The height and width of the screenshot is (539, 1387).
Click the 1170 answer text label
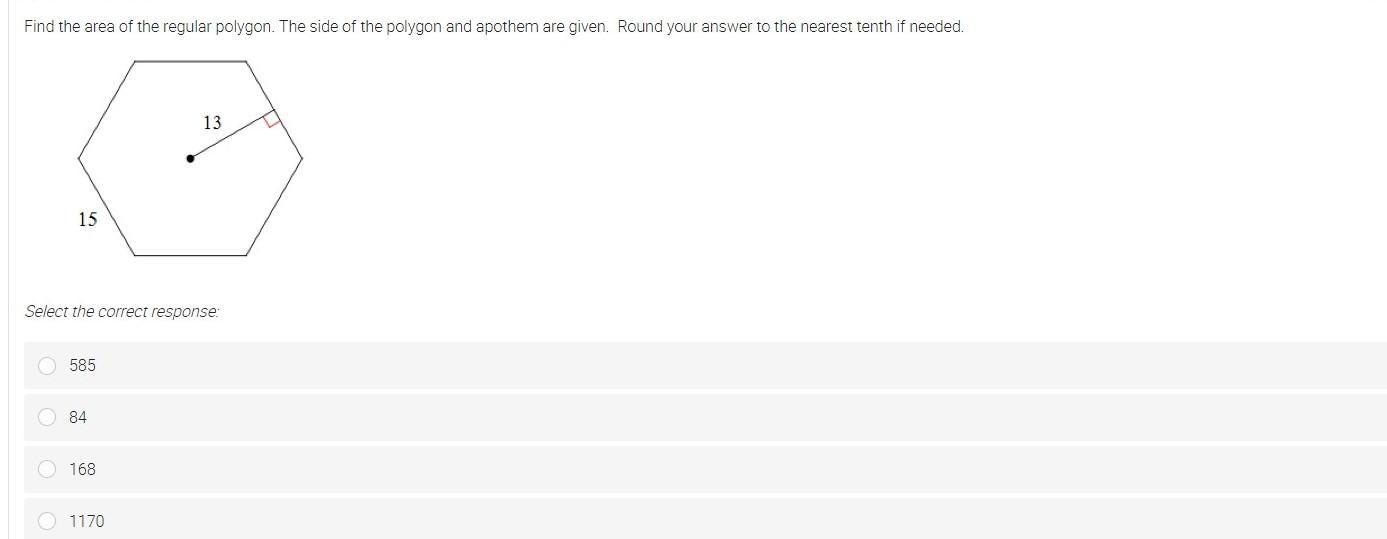[87, 521]
